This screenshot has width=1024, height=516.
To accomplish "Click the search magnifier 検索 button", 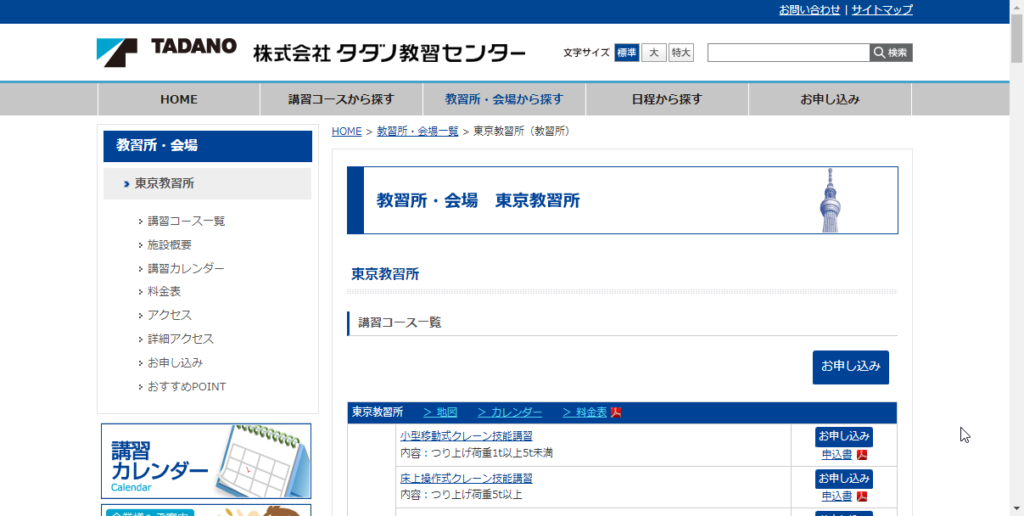I will 891,53.
